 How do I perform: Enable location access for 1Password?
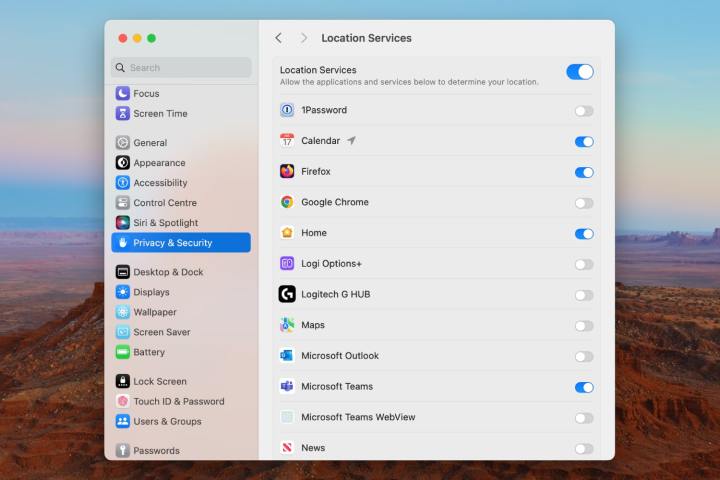[584, 111]
